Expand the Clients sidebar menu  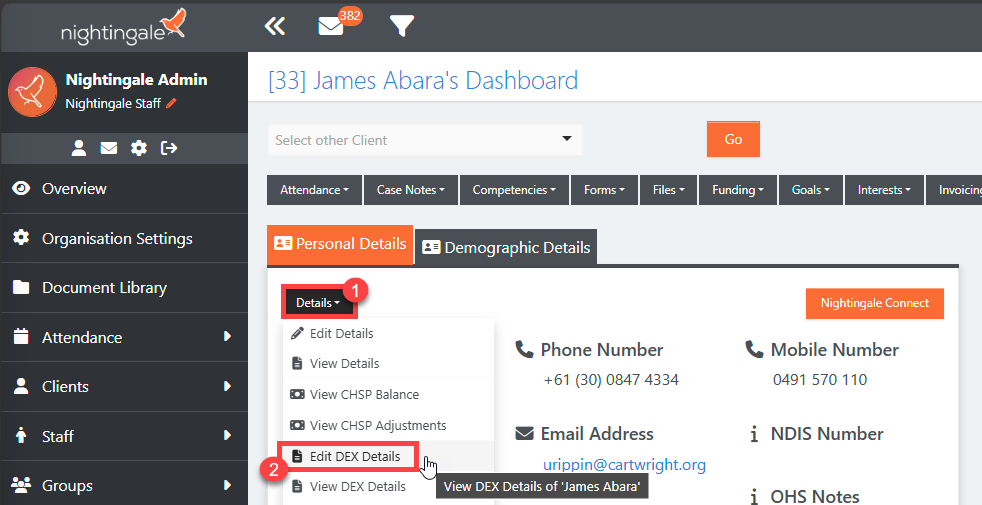124,387
